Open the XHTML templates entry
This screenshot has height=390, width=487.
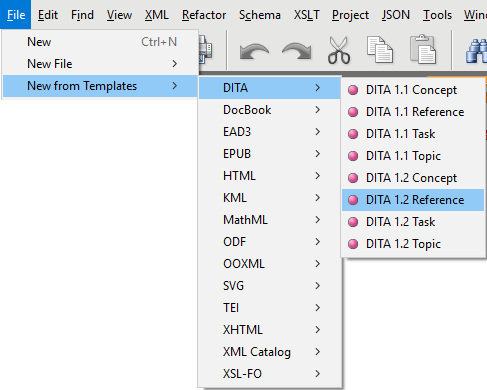(270, 330)
